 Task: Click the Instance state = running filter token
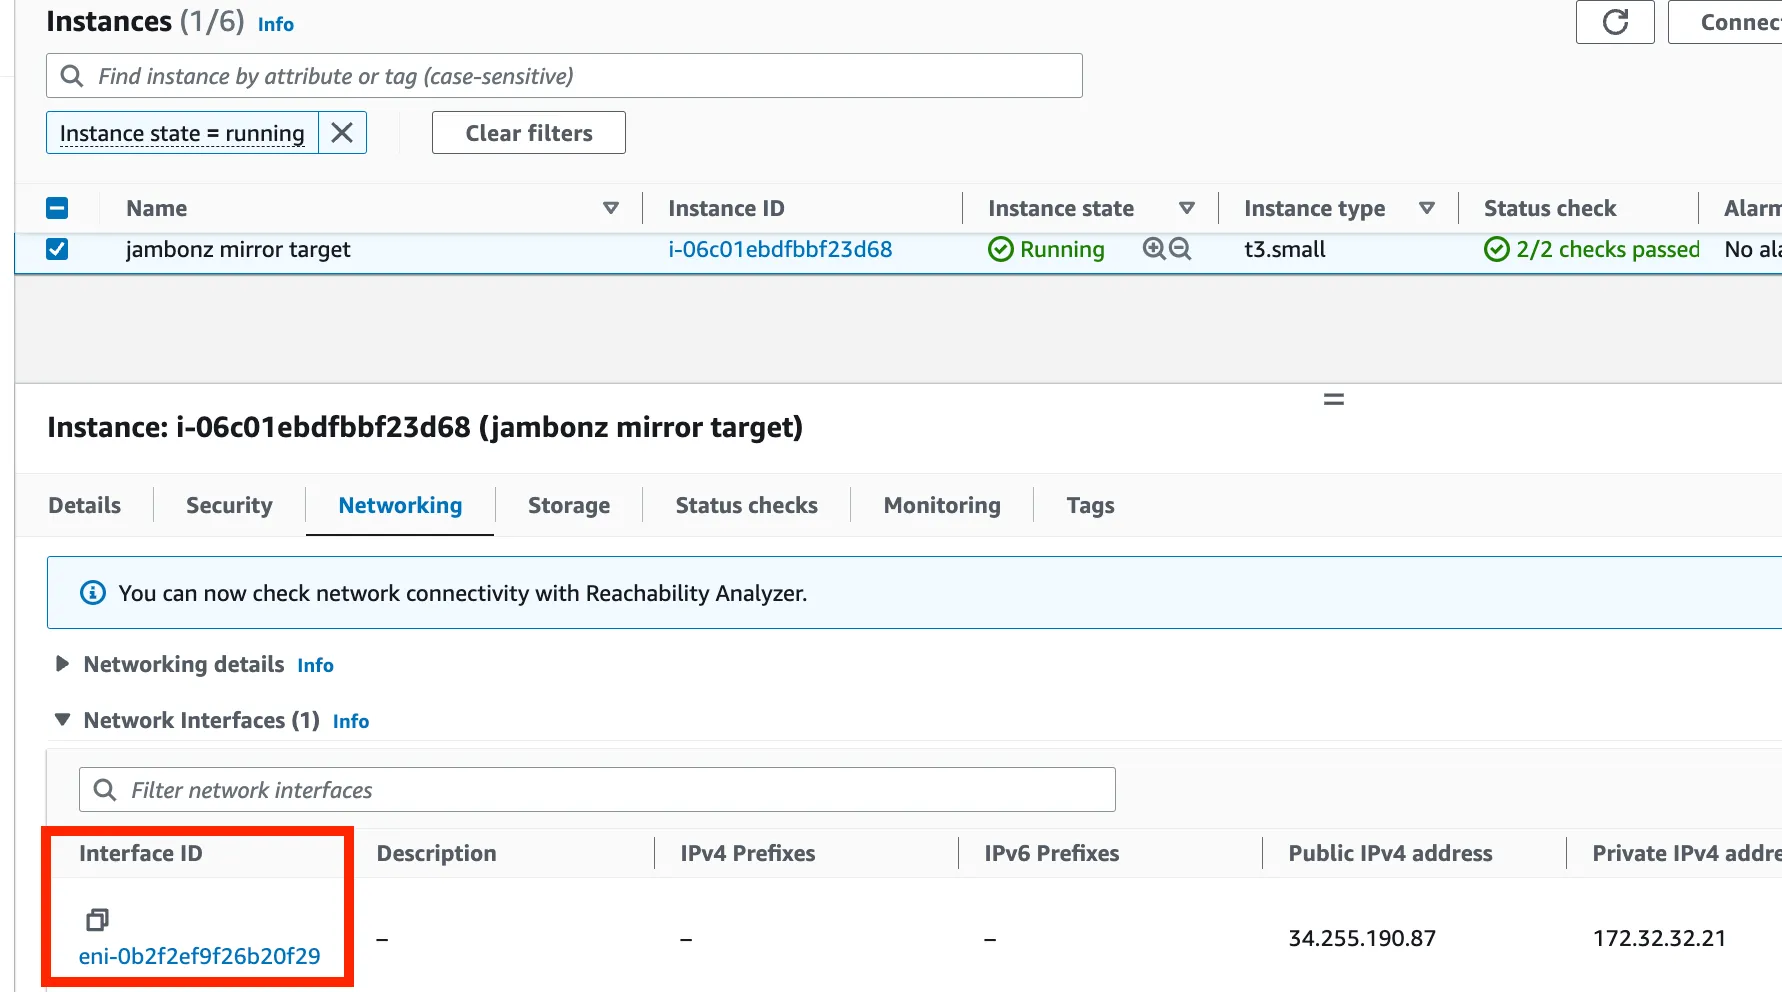pyautogui.click(x=182, y=133)
